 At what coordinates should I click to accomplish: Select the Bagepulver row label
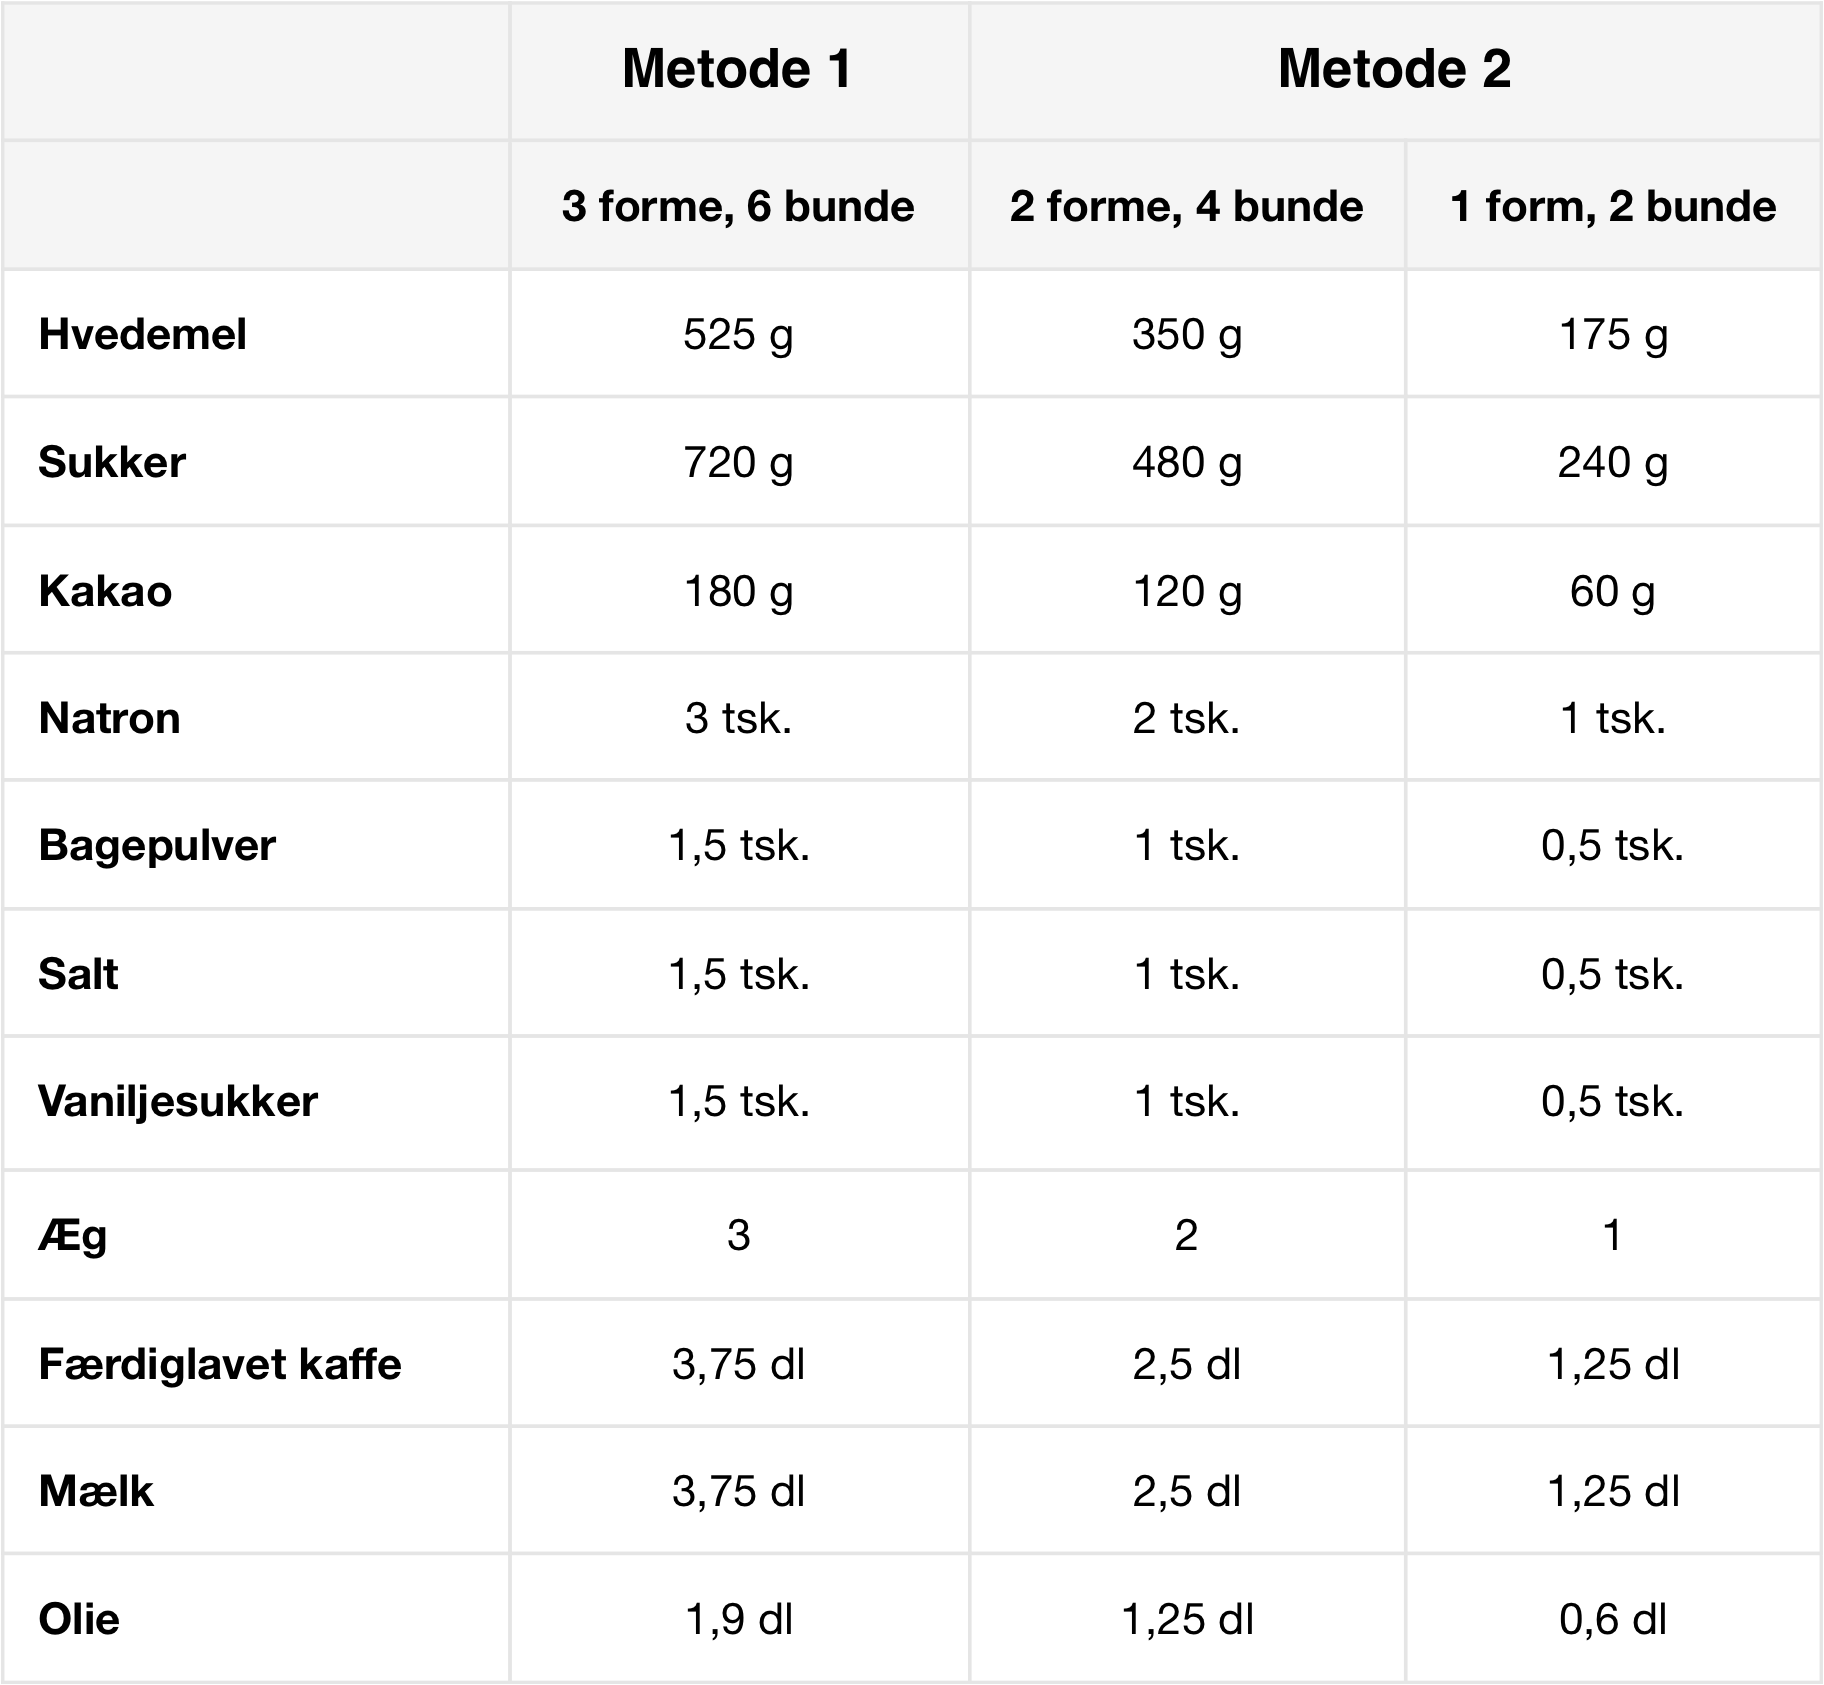(157, 846)
